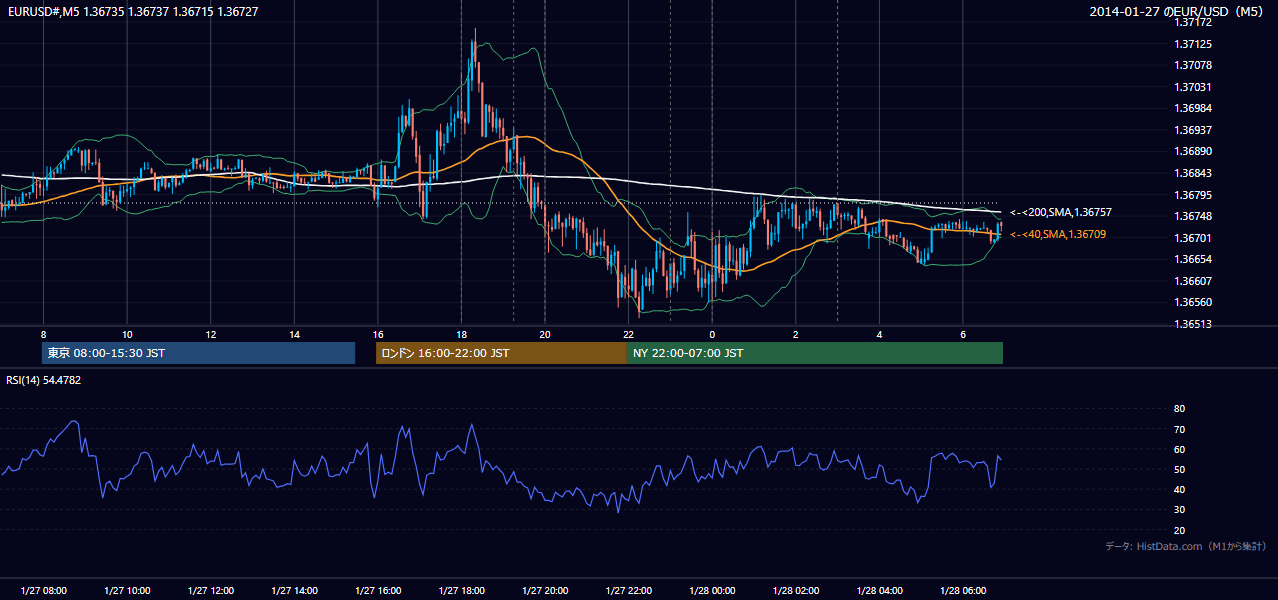1278x600 pixels.
Task: Click price level 1.37125 on the price axis
Action: pyautogui.click(x=1194, y=45)
